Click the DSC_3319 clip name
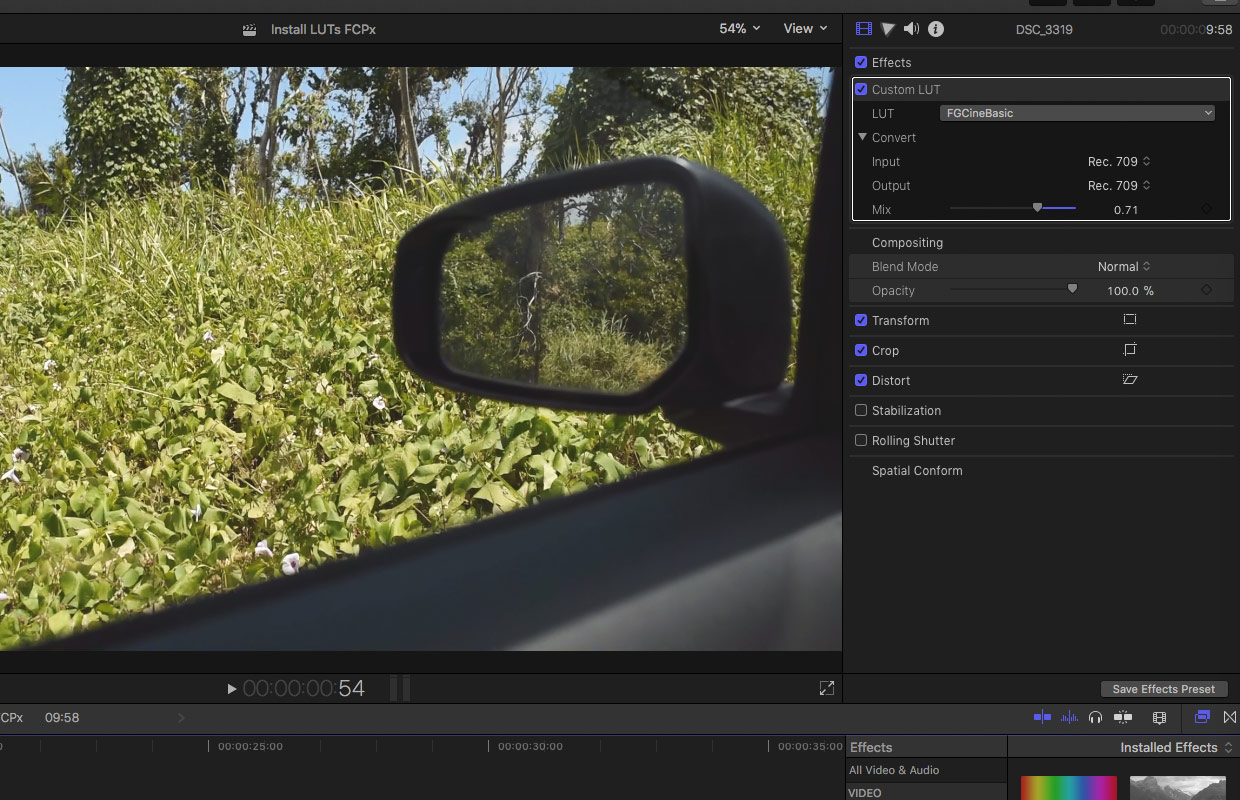 point(1043,29)
